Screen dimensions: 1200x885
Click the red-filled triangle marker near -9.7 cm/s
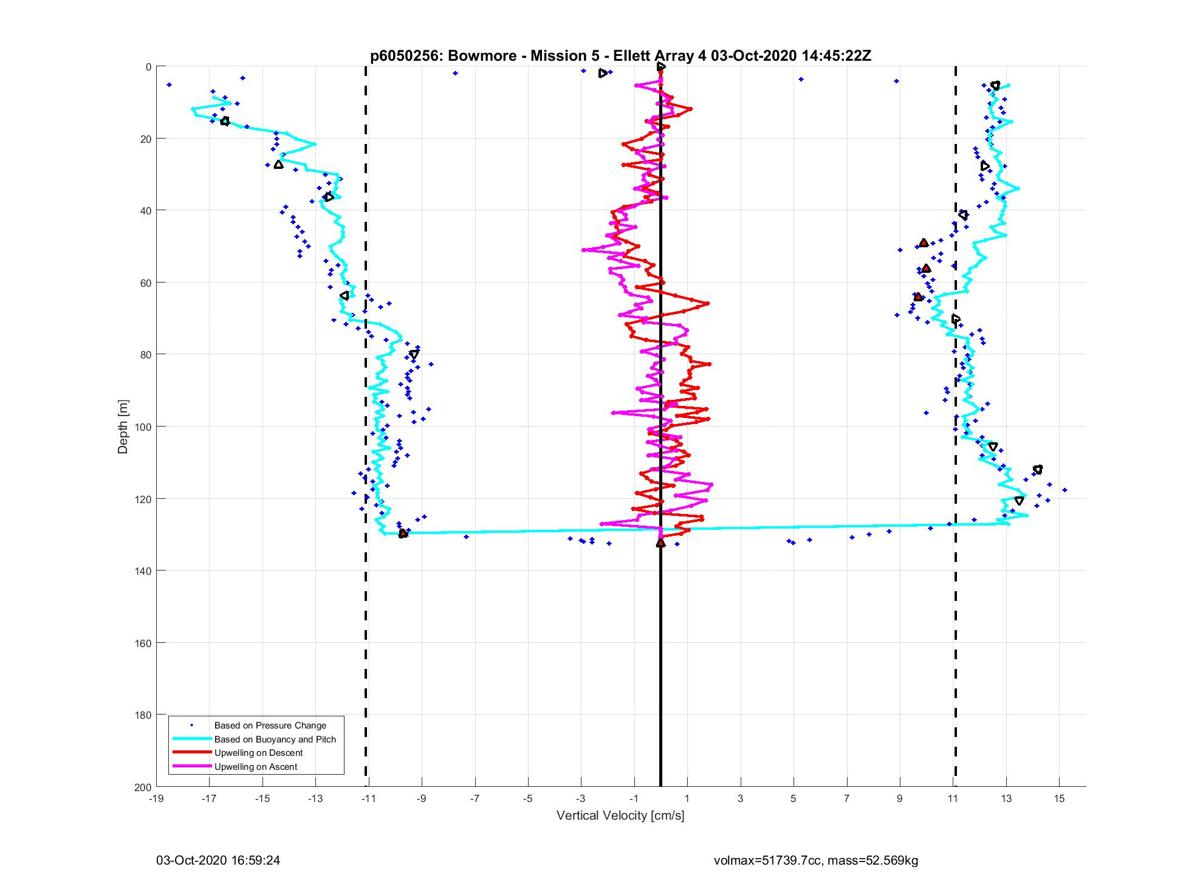click(x=403, y=534)
